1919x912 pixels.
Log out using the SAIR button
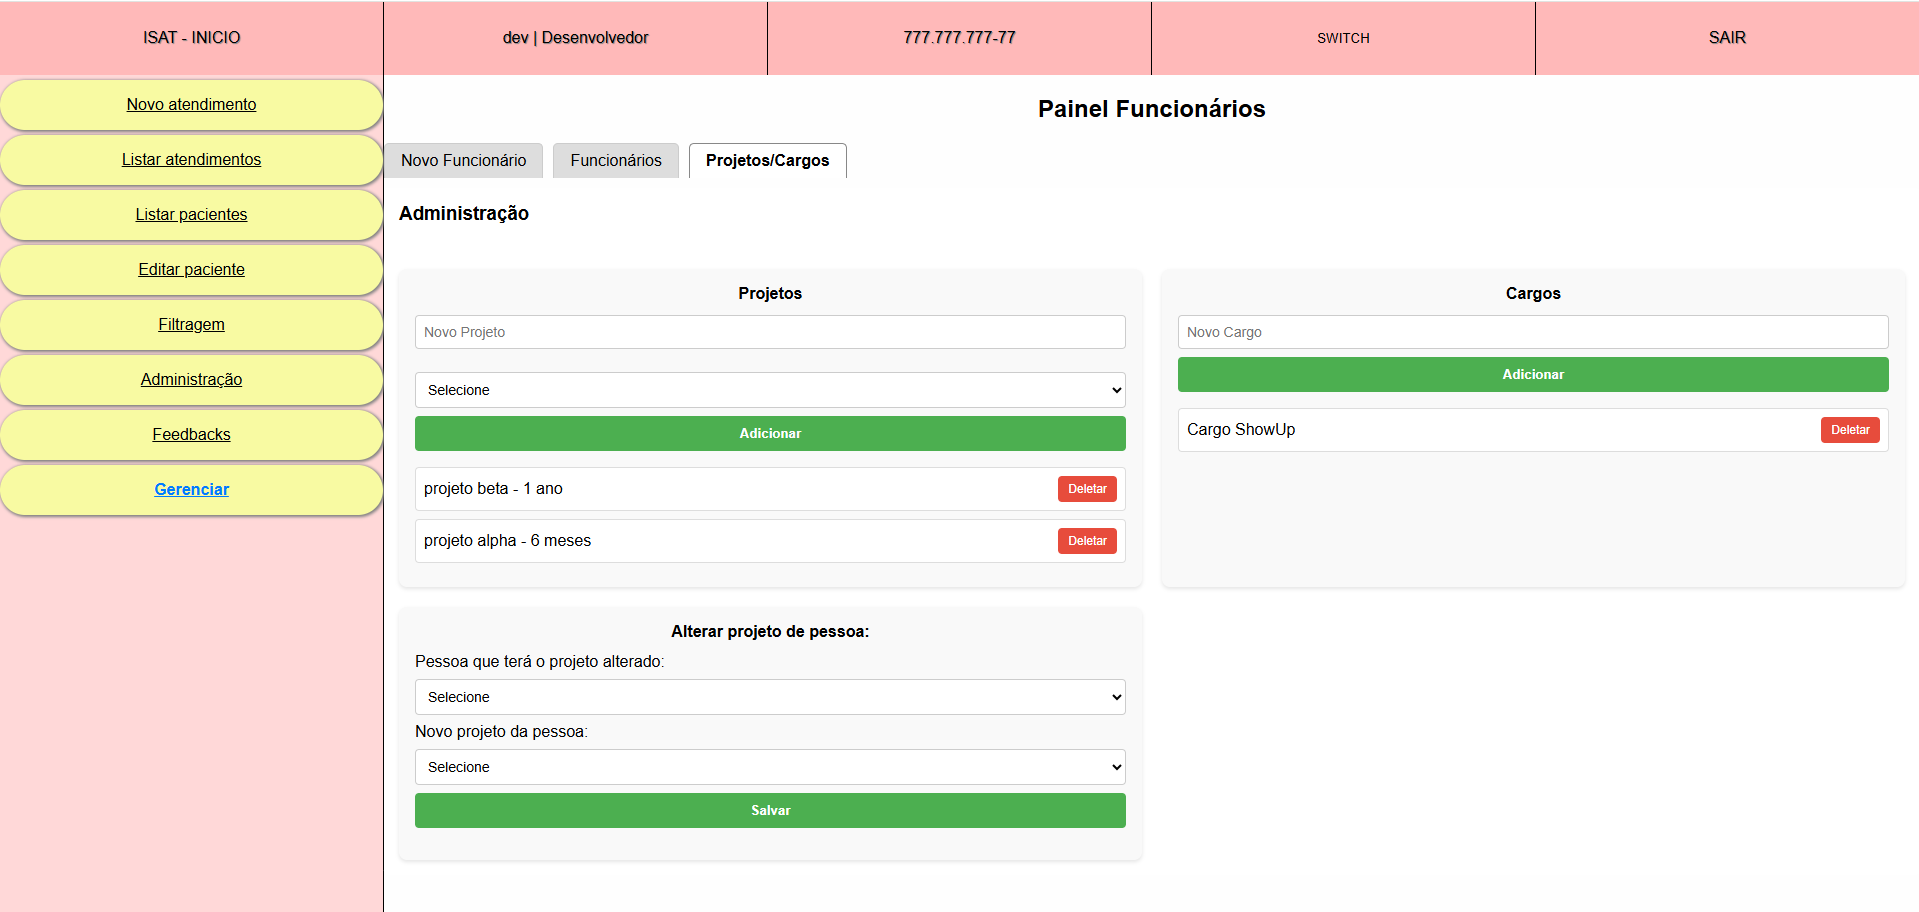[x=1726, y=38]
